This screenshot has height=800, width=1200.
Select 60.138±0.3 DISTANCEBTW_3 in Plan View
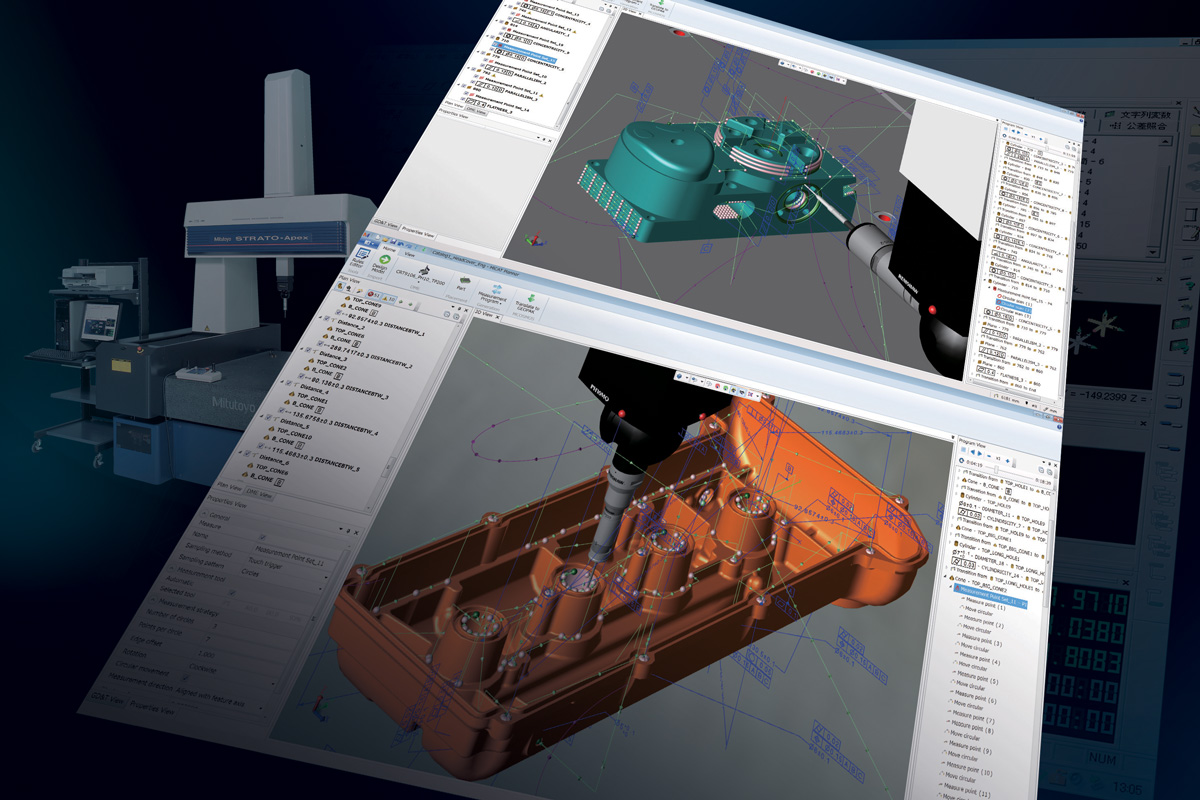click(x=349, y=389)
